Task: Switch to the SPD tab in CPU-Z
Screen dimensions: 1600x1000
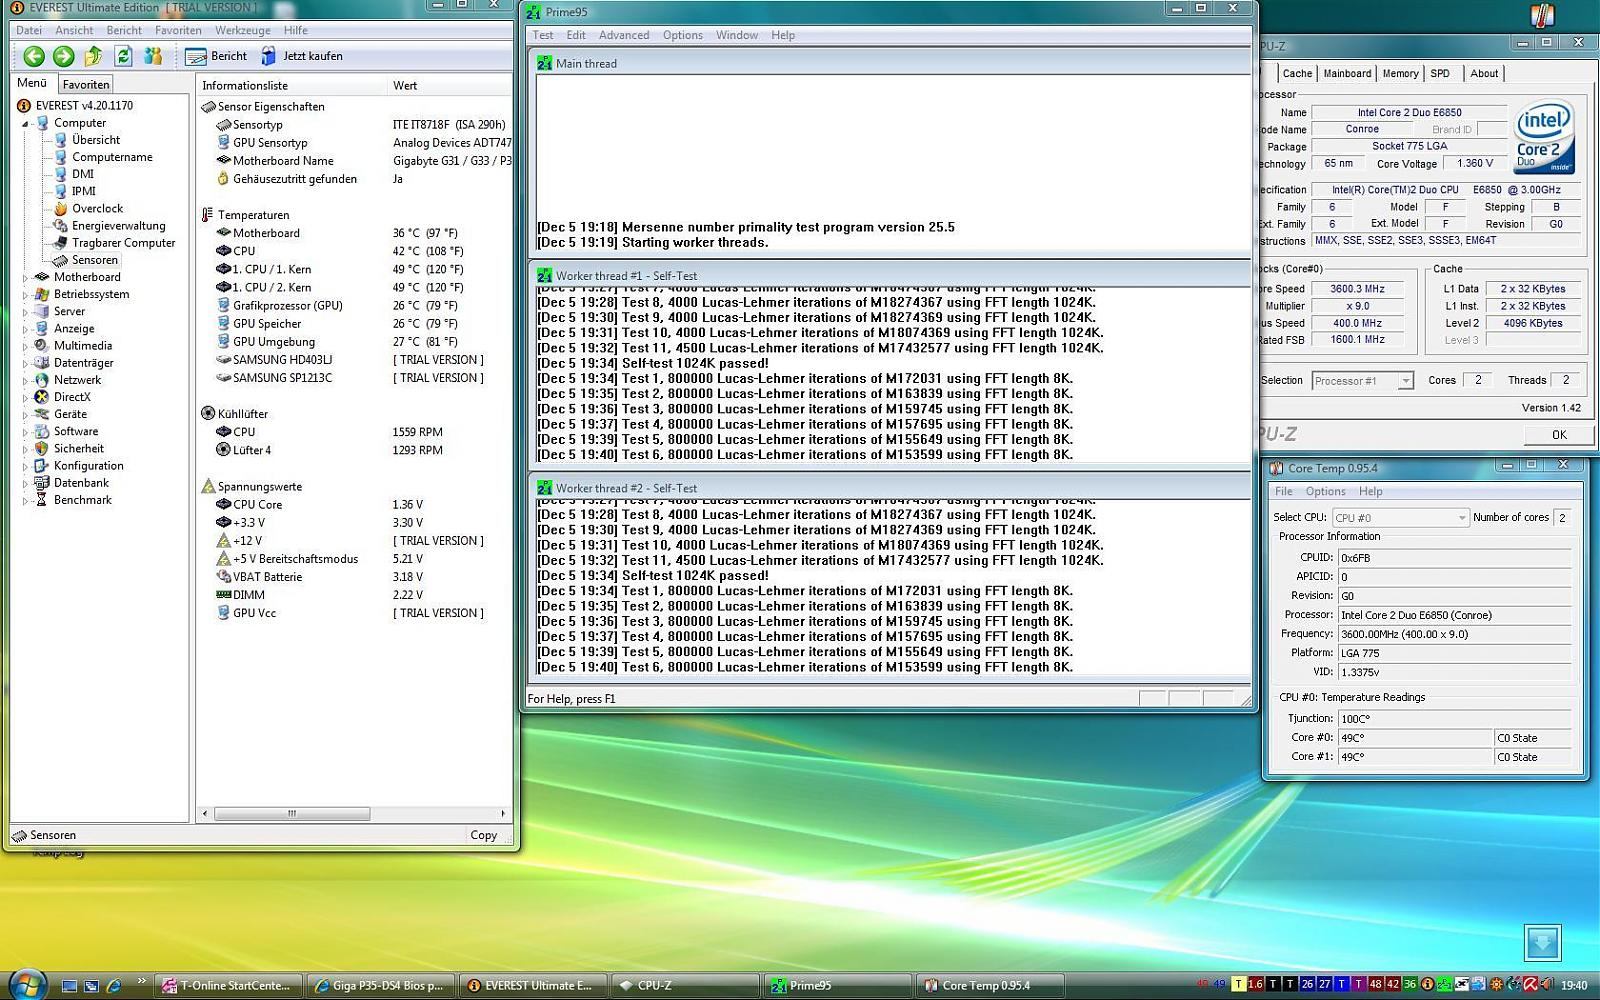Action: pos(1440,73)
